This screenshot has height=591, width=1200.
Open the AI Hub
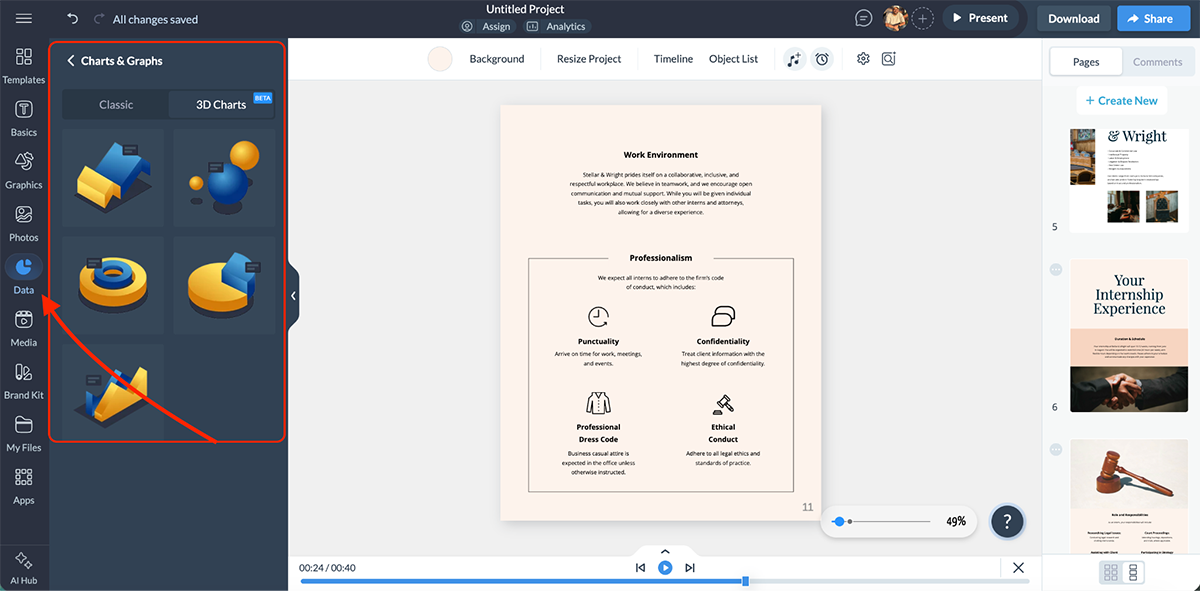click(23, 566)
